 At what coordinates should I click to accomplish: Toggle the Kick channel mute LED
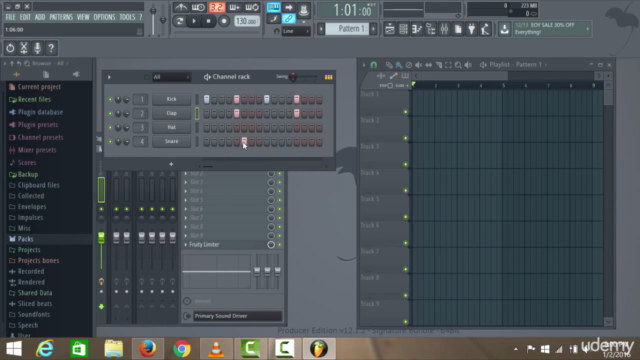point(110,99)
